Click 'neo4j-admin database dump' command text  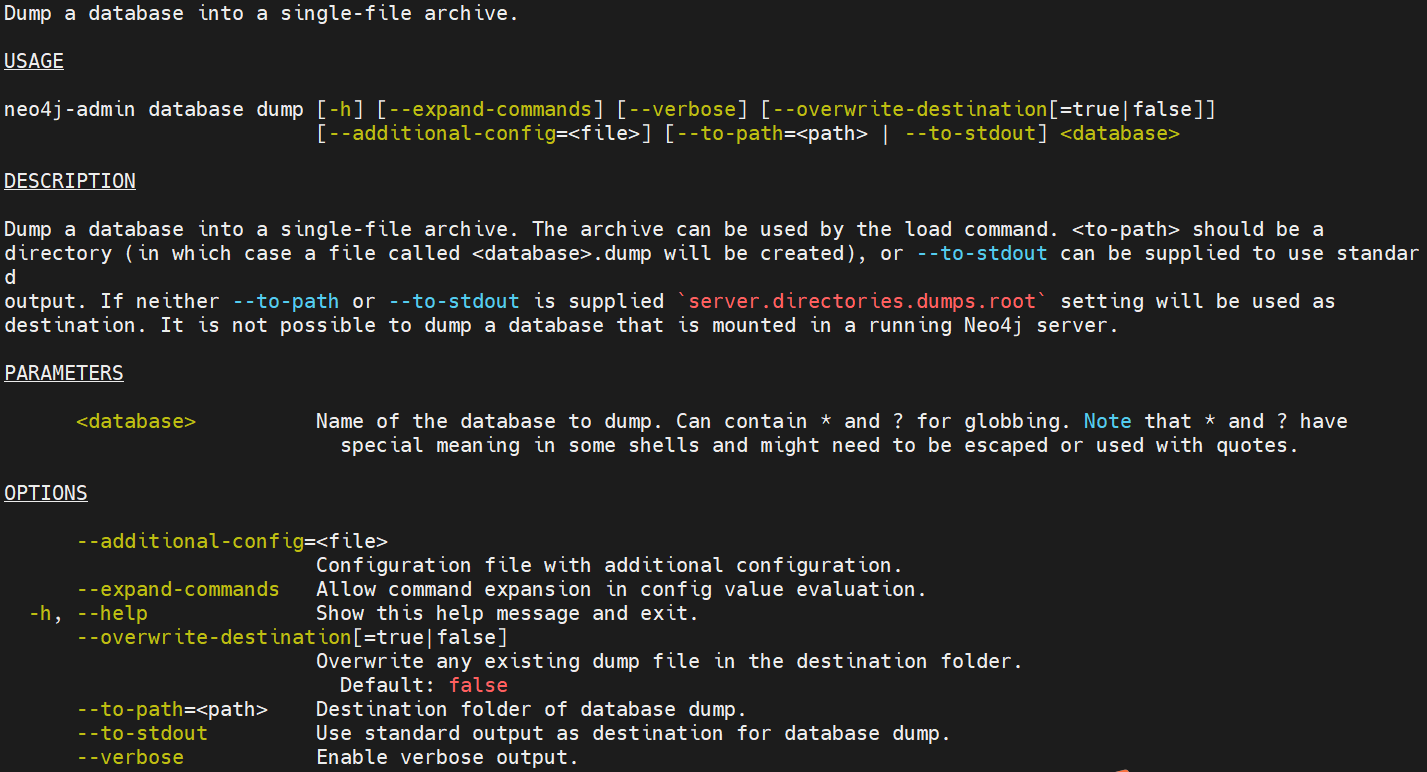[154, 109]
